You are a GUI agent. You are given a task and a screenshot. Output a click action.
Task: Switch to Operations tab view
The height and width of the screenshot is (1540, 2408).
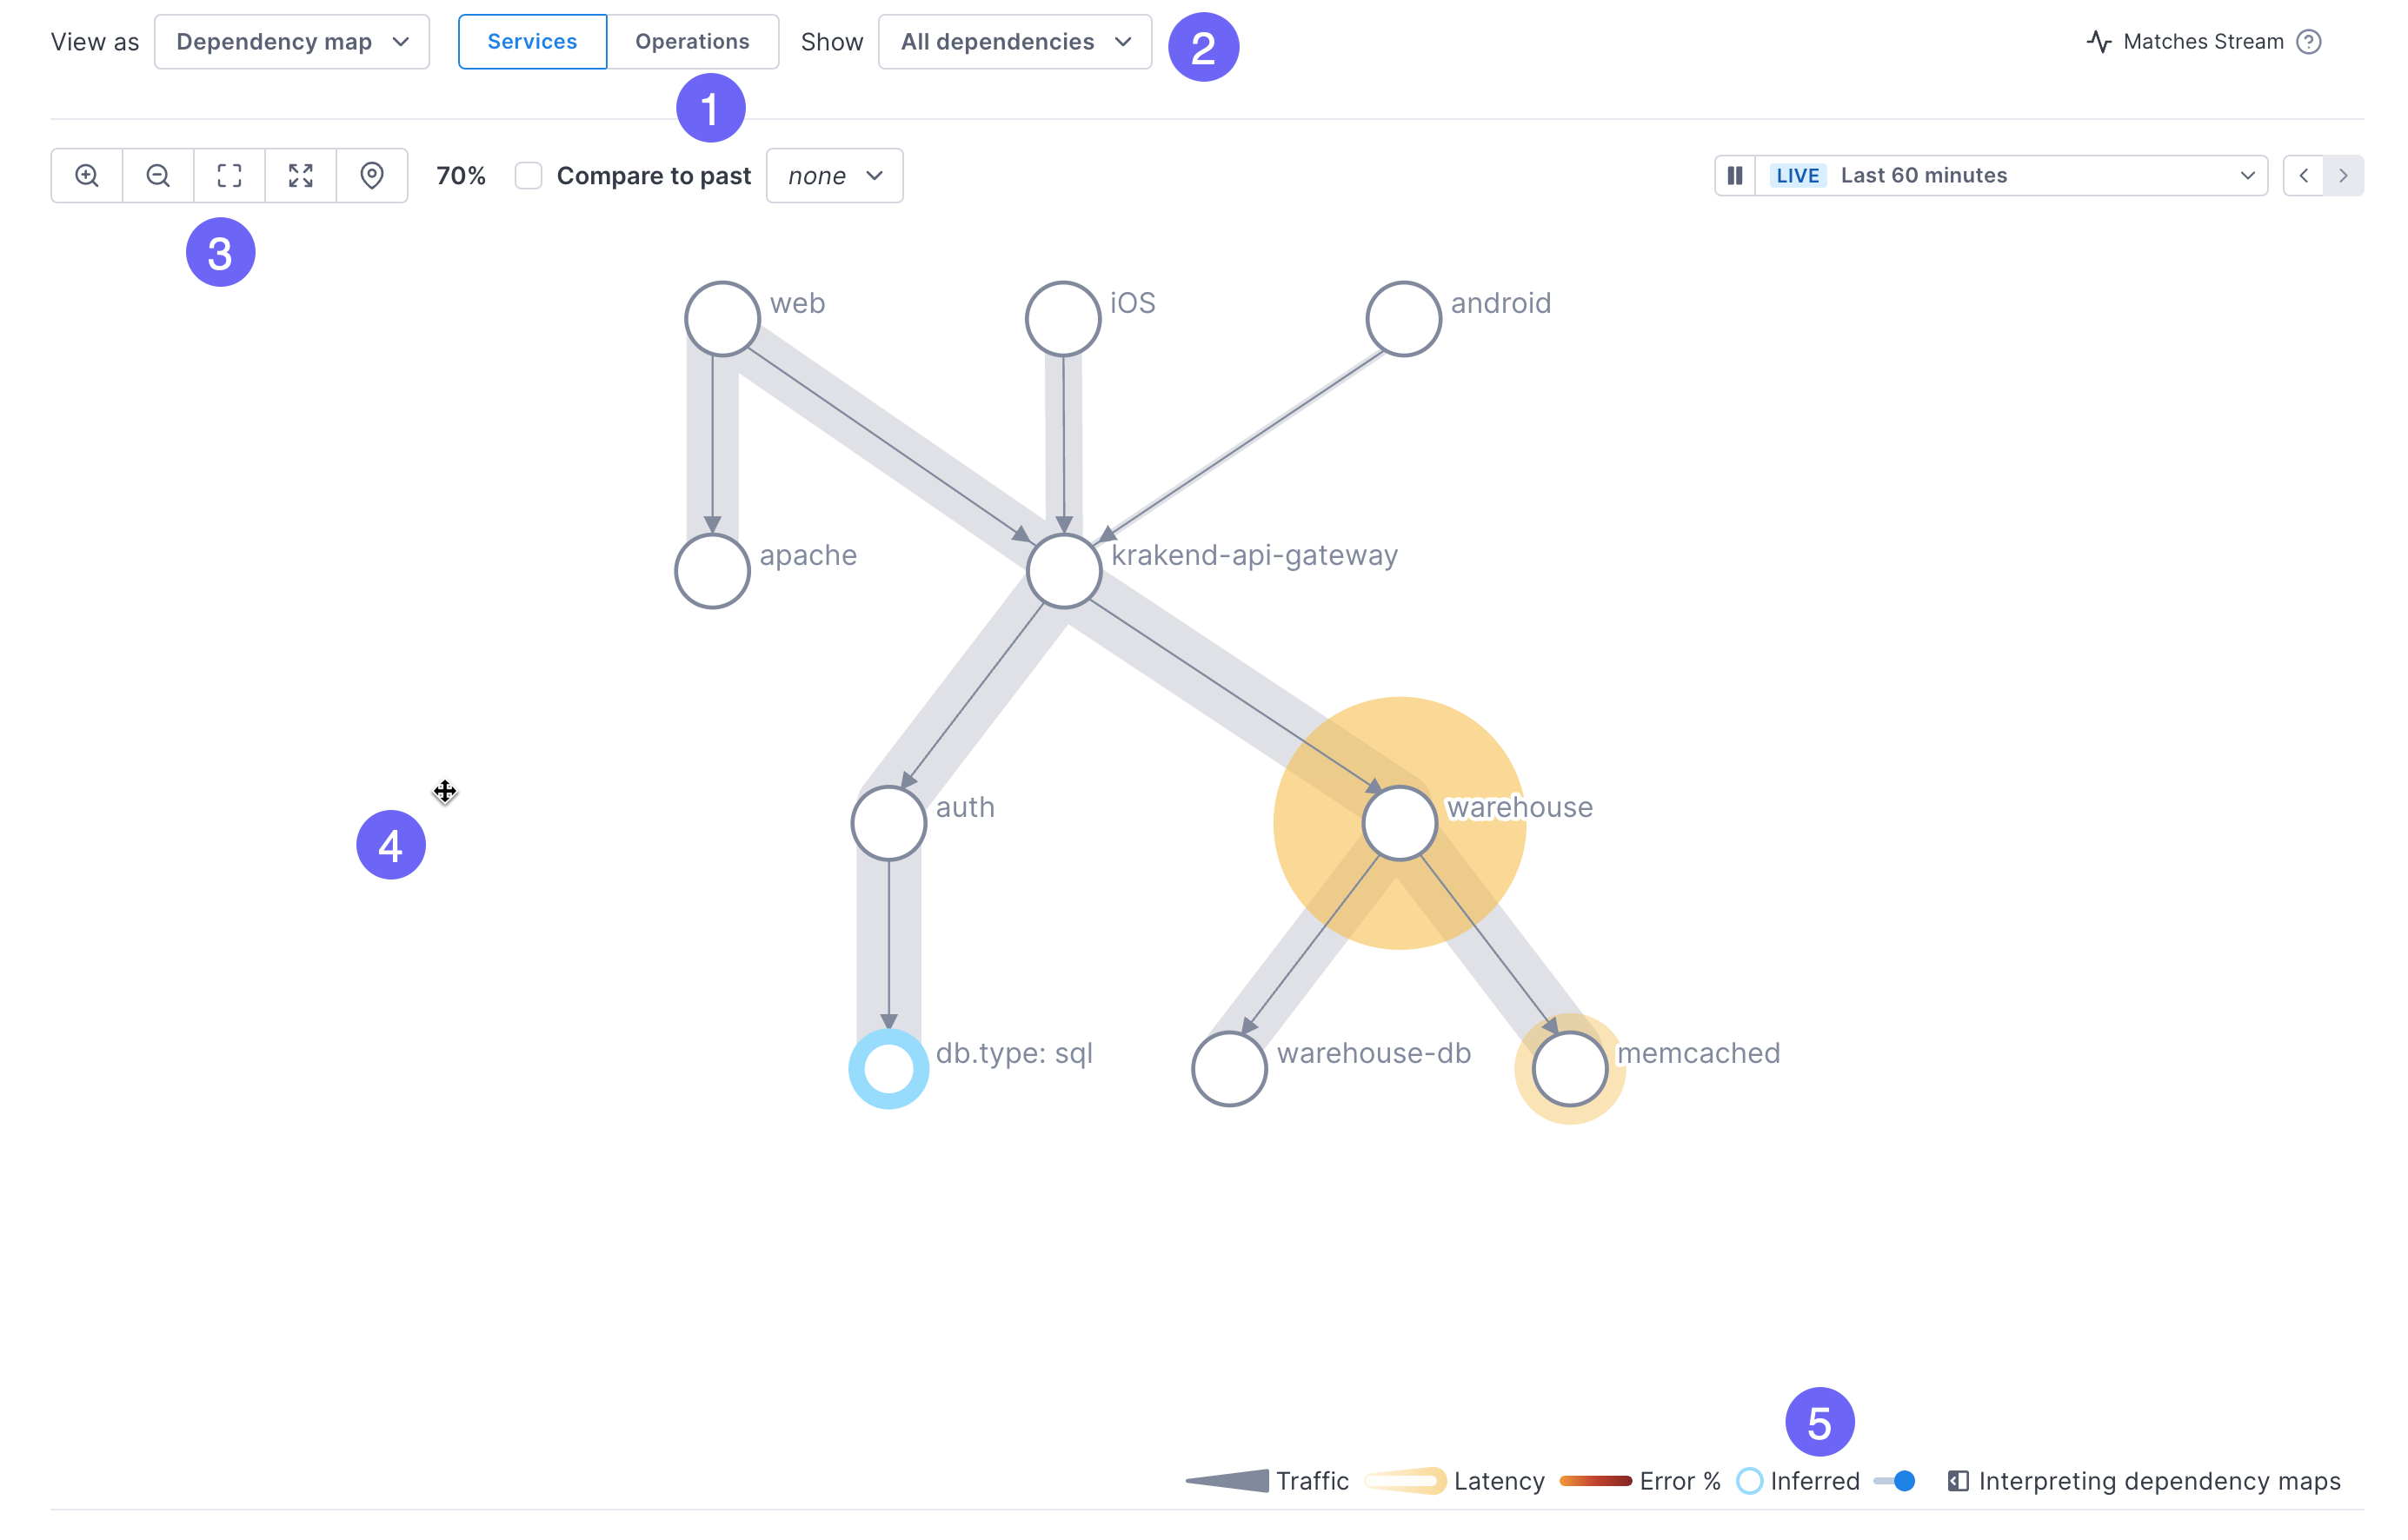(691, 40)
